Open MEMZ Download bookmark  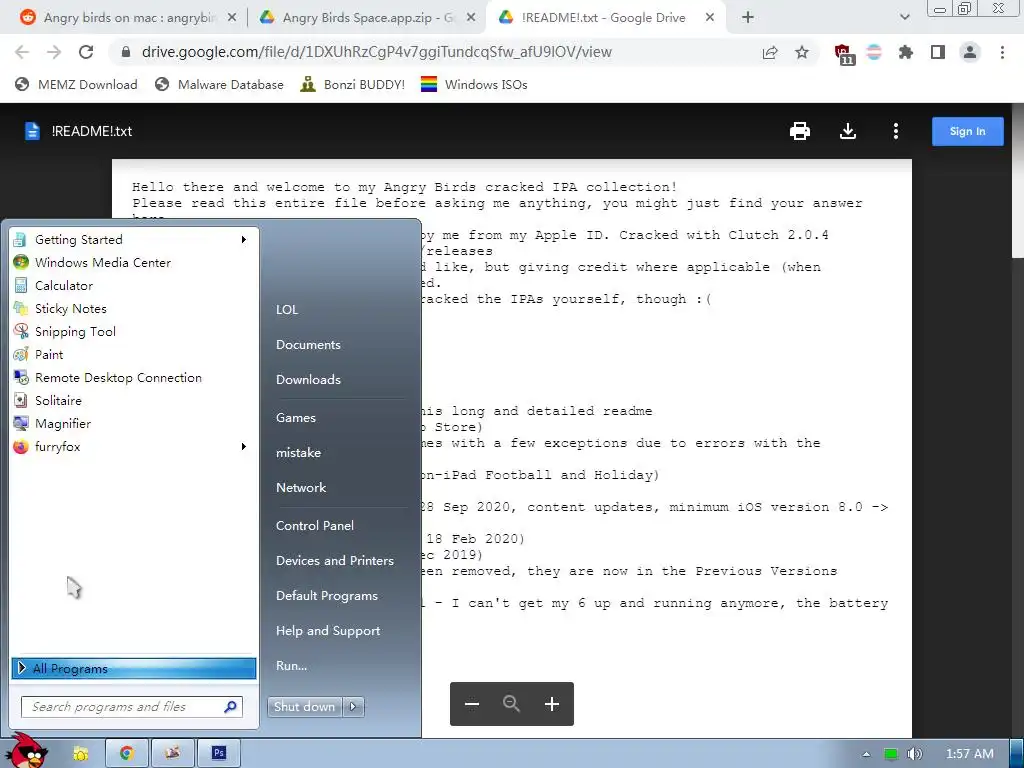tap(76, 84)
